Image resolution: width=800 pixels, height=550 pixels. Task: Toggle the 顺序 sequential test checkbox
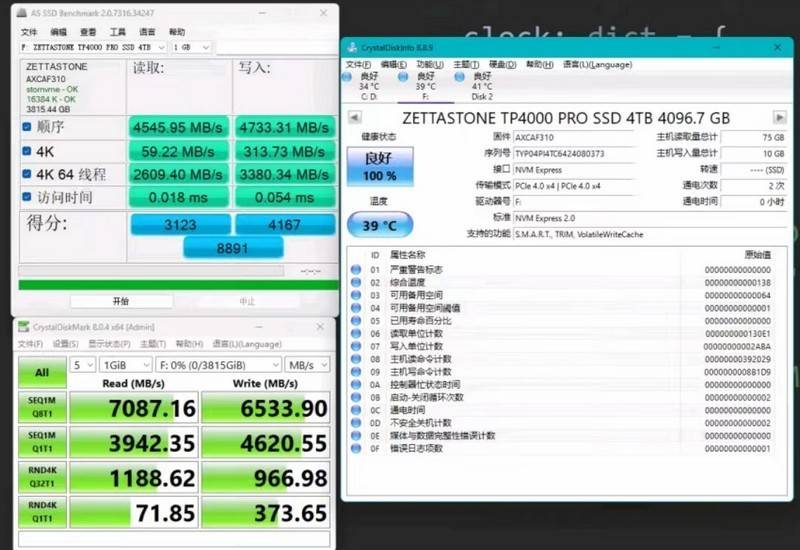27,127
